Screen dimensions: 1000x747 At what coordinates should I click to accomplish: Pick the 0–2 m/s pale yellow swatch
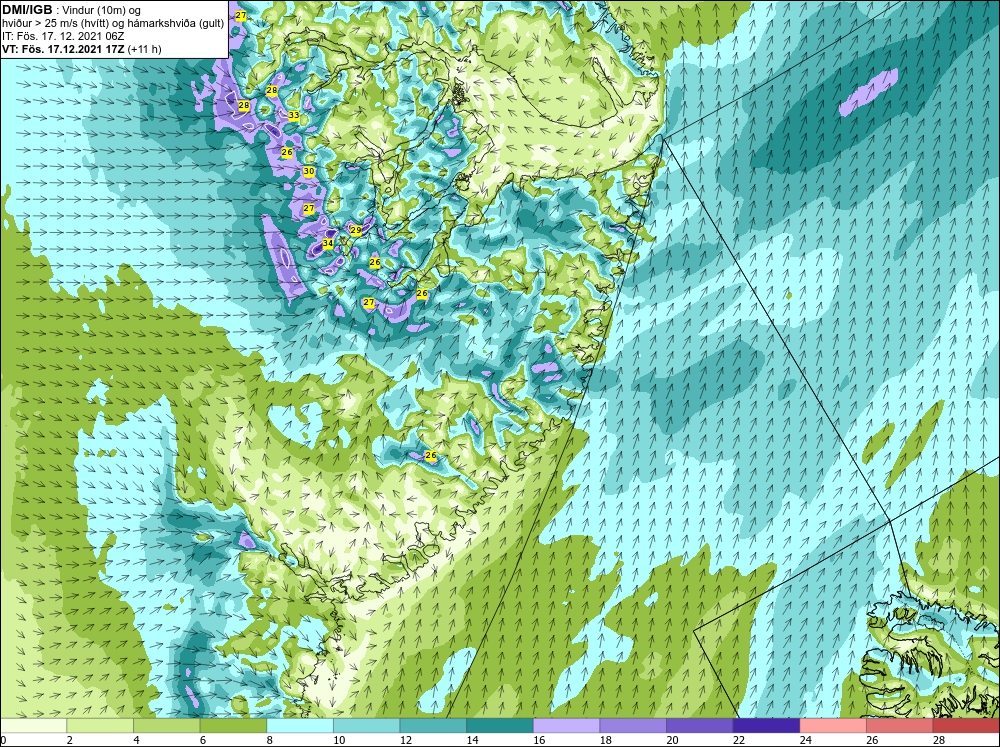coord(34,725)
